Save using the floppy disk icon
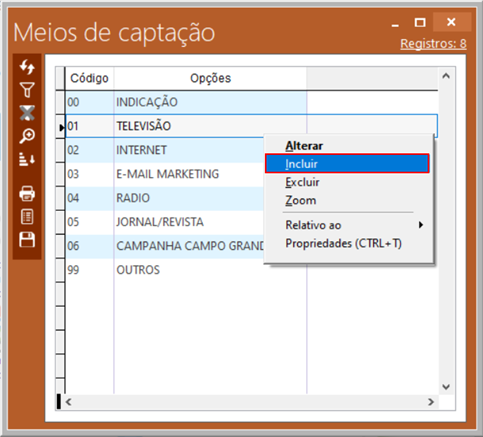 pos(27,240)
